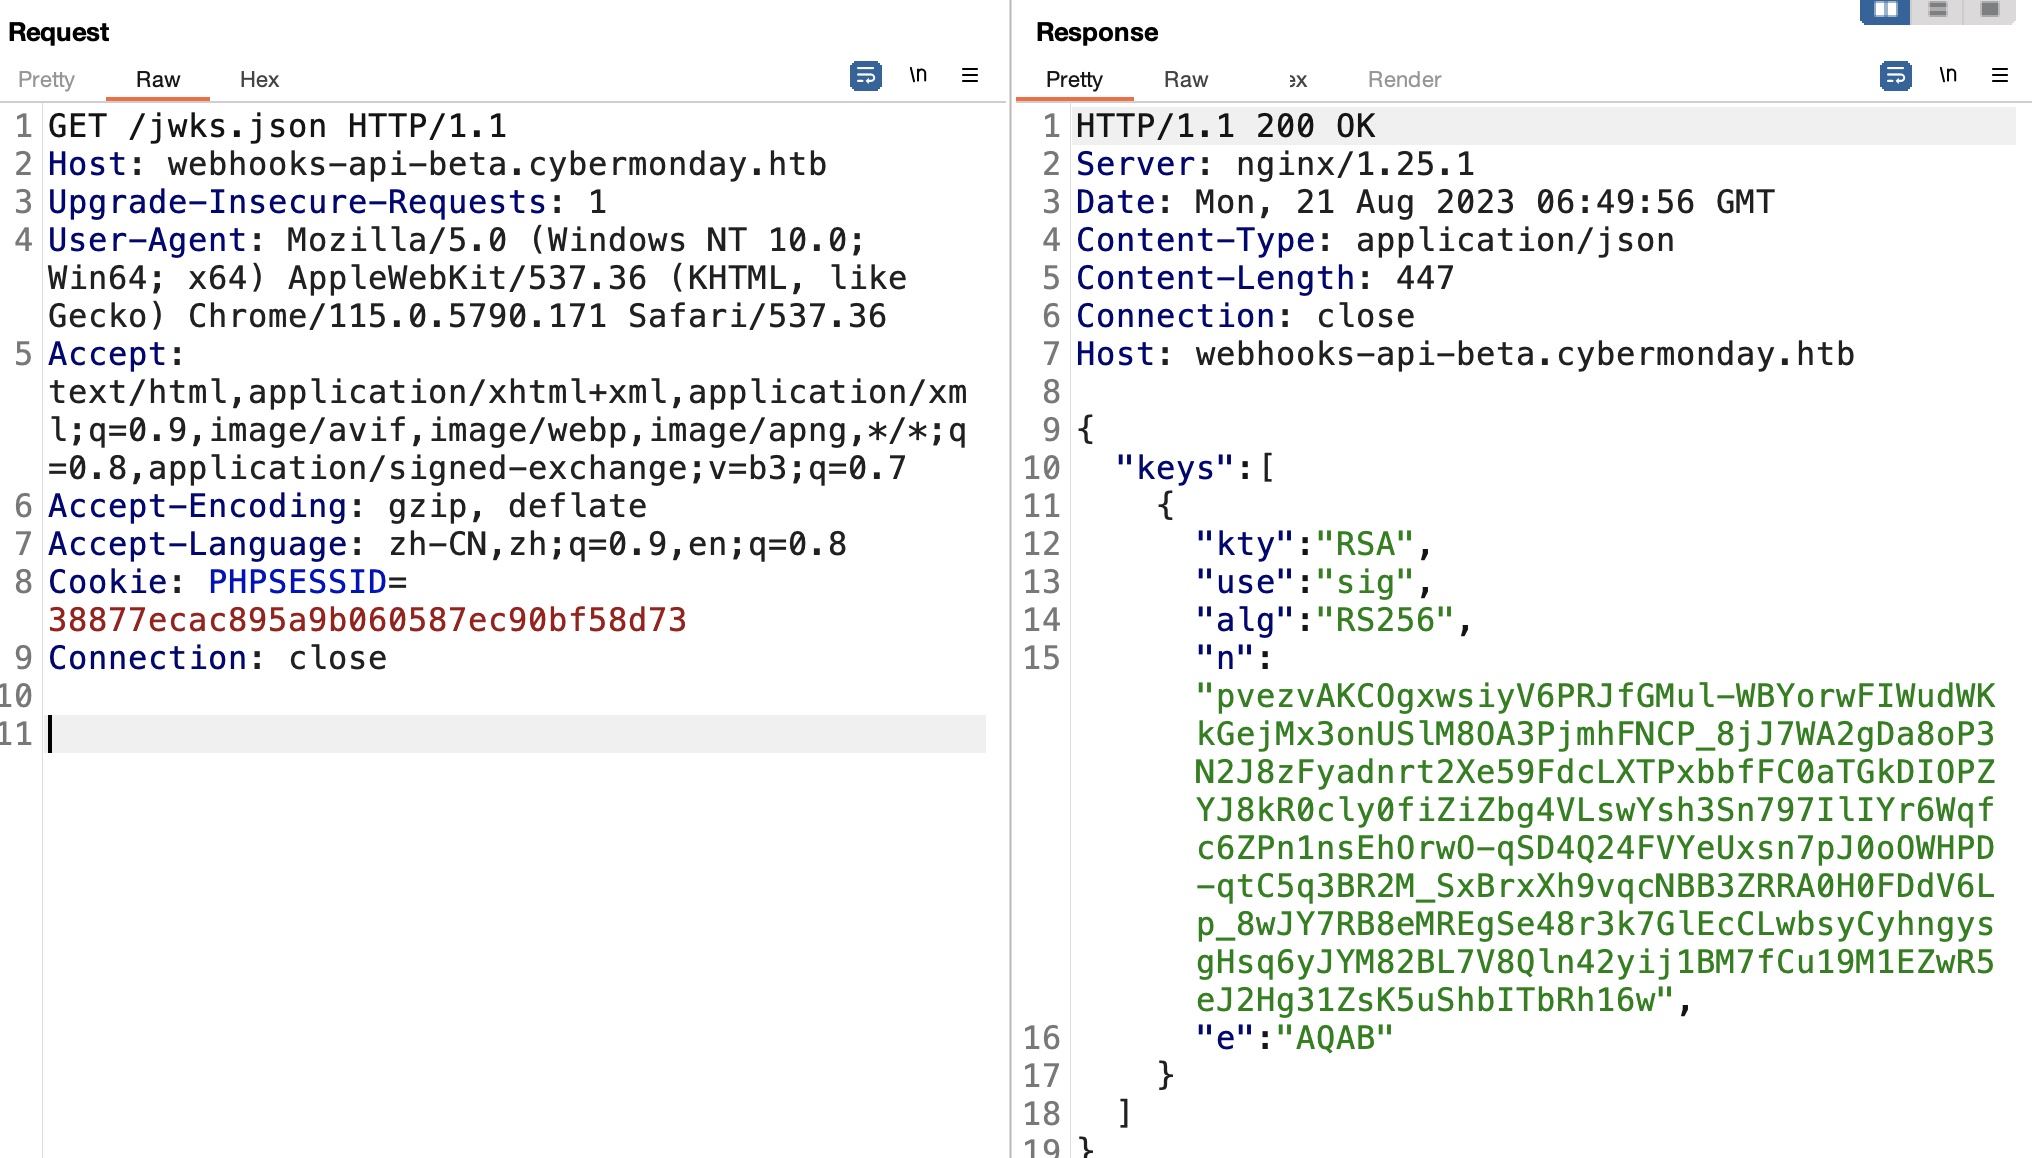Toggle word wrap in Response panel
This screenshot has width=2032, height=1158.
[x=1895, y=76]
